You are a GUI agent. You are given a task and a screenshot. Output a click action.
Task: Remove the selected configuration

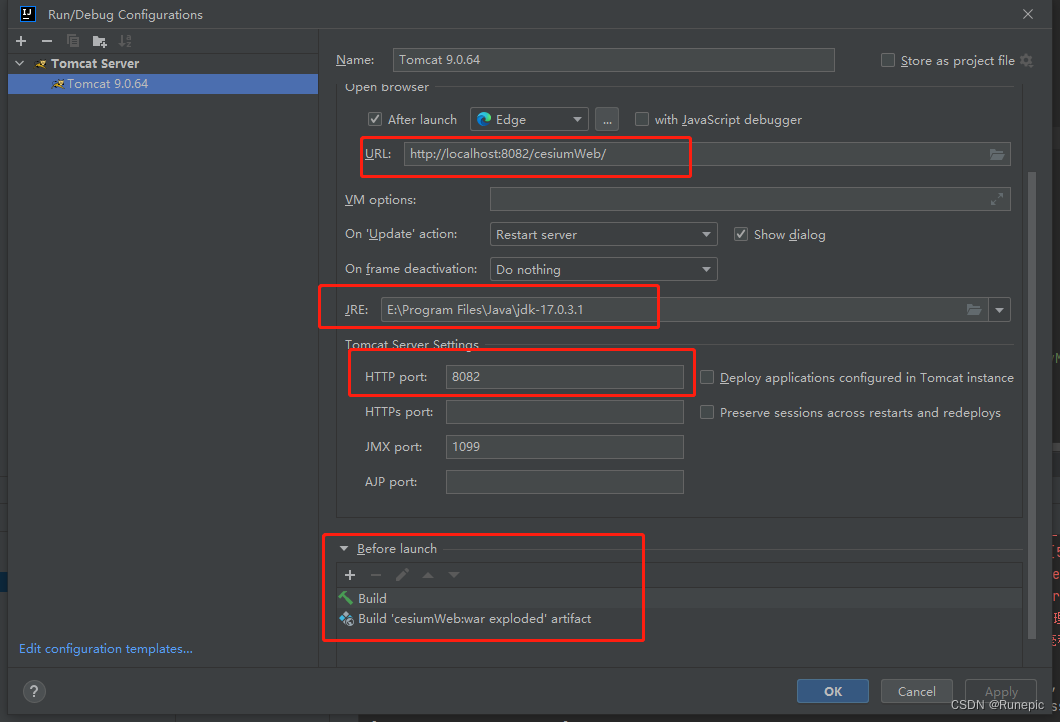pos(47,41)
